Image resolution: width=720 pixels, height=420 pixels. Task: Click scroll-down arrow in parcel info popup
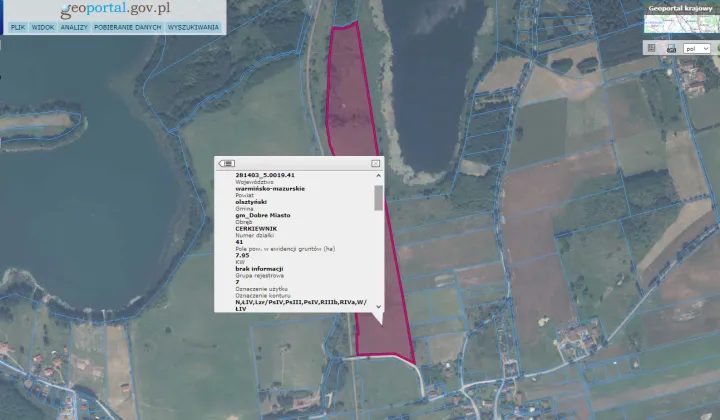(x=378, y=307)
